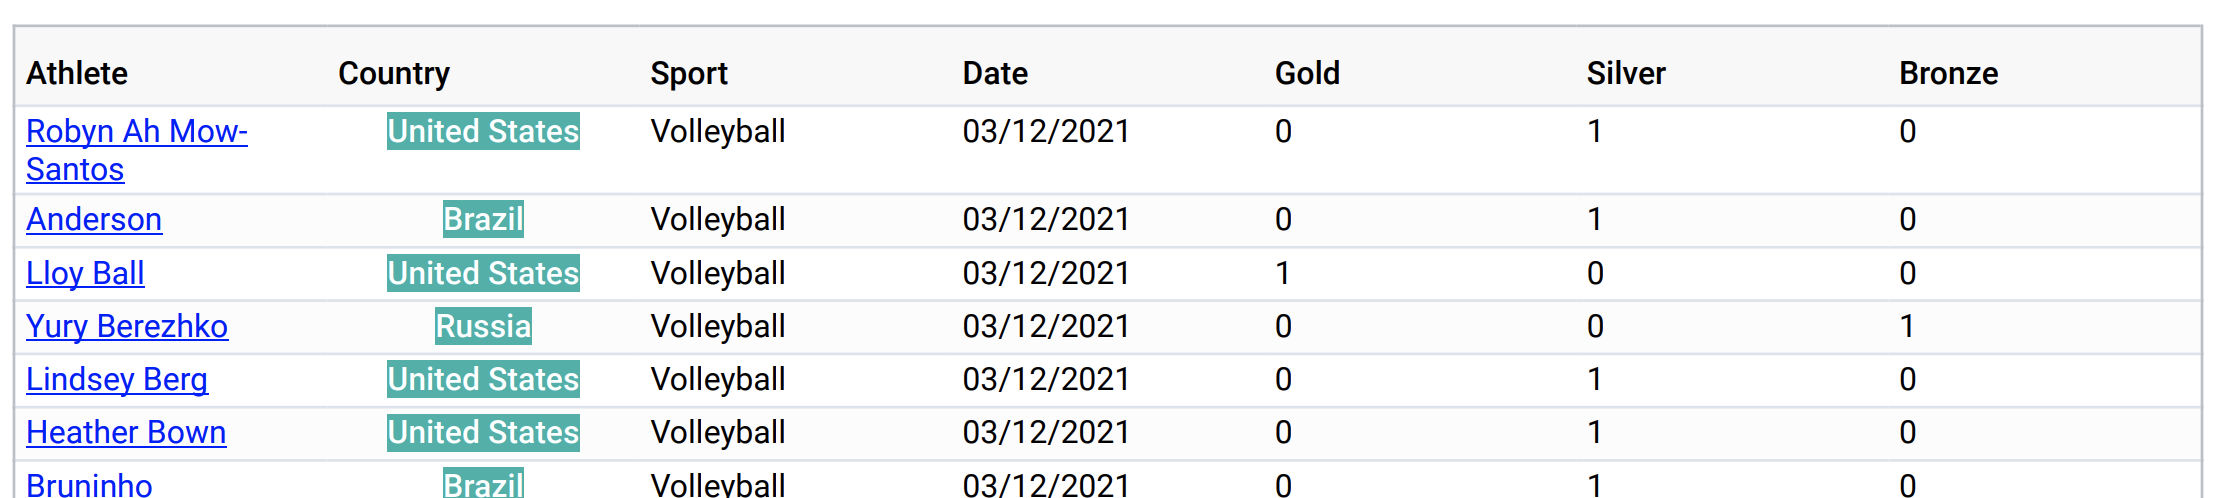Click Lloy Ball's Gold medal count cell

pos(1282,273)
